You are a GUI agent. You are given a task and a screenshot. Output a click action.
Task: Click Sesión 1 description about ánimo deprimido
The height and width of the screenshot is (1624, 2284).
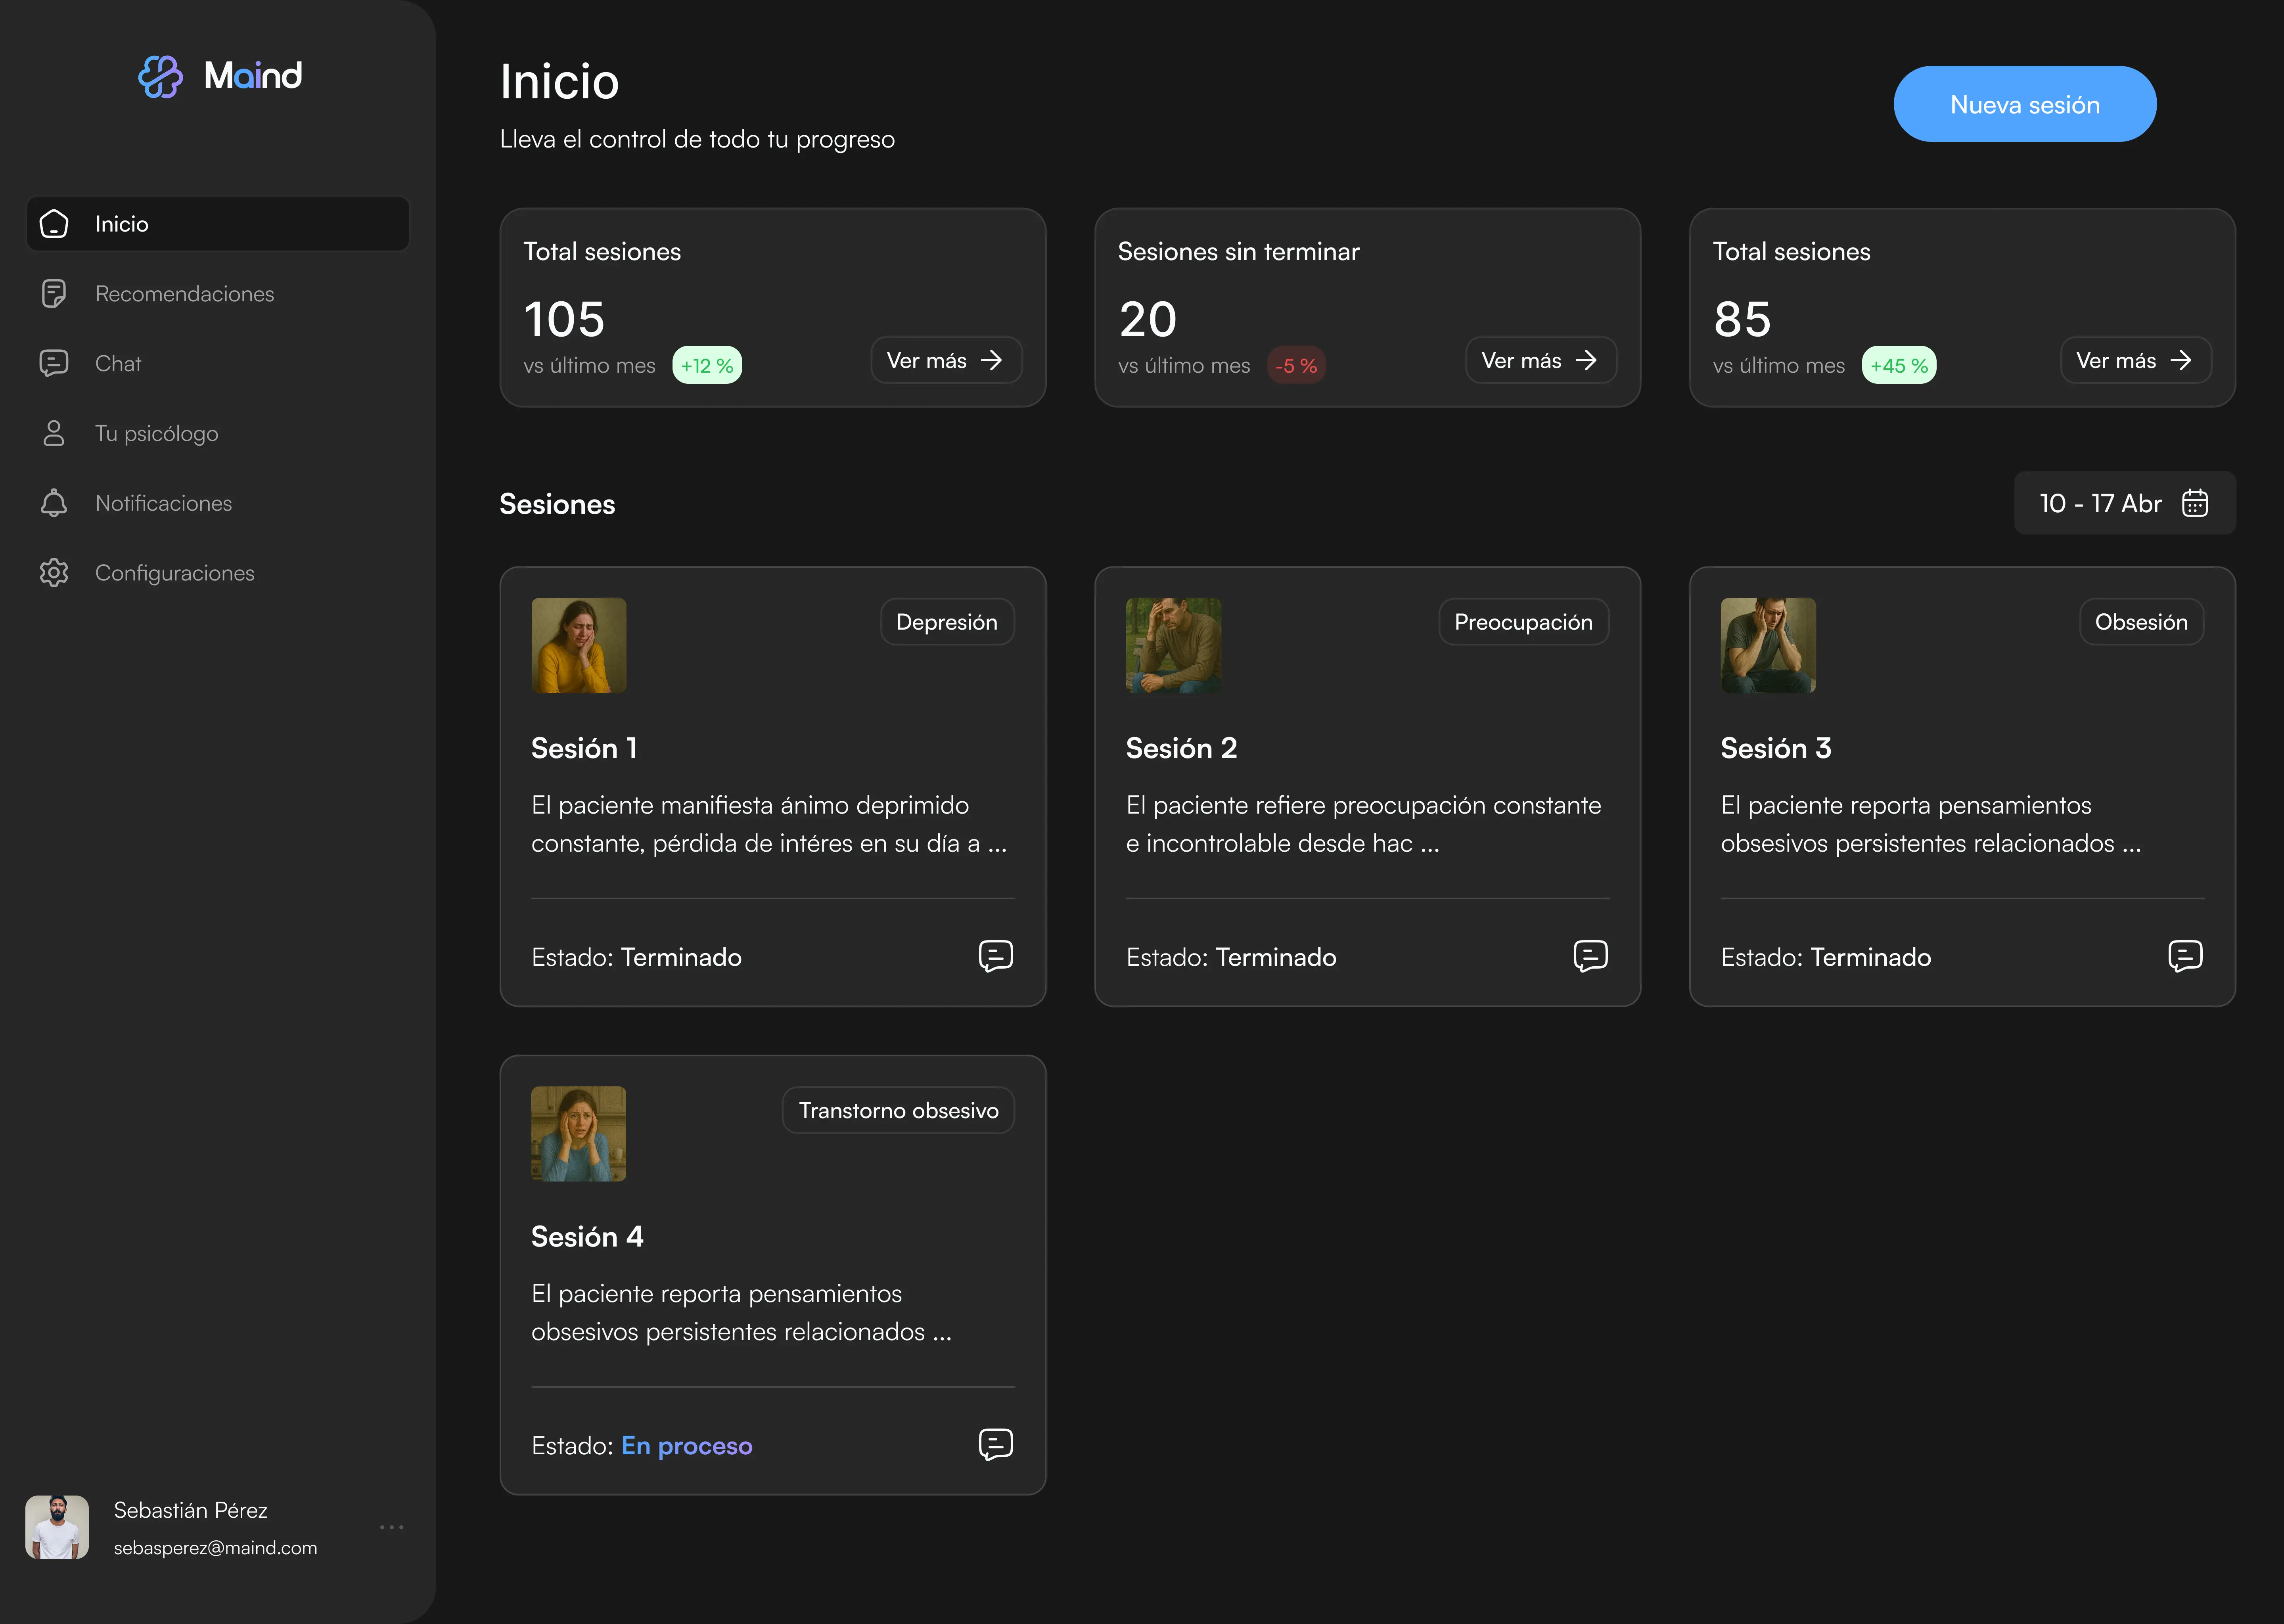(769, 824)
